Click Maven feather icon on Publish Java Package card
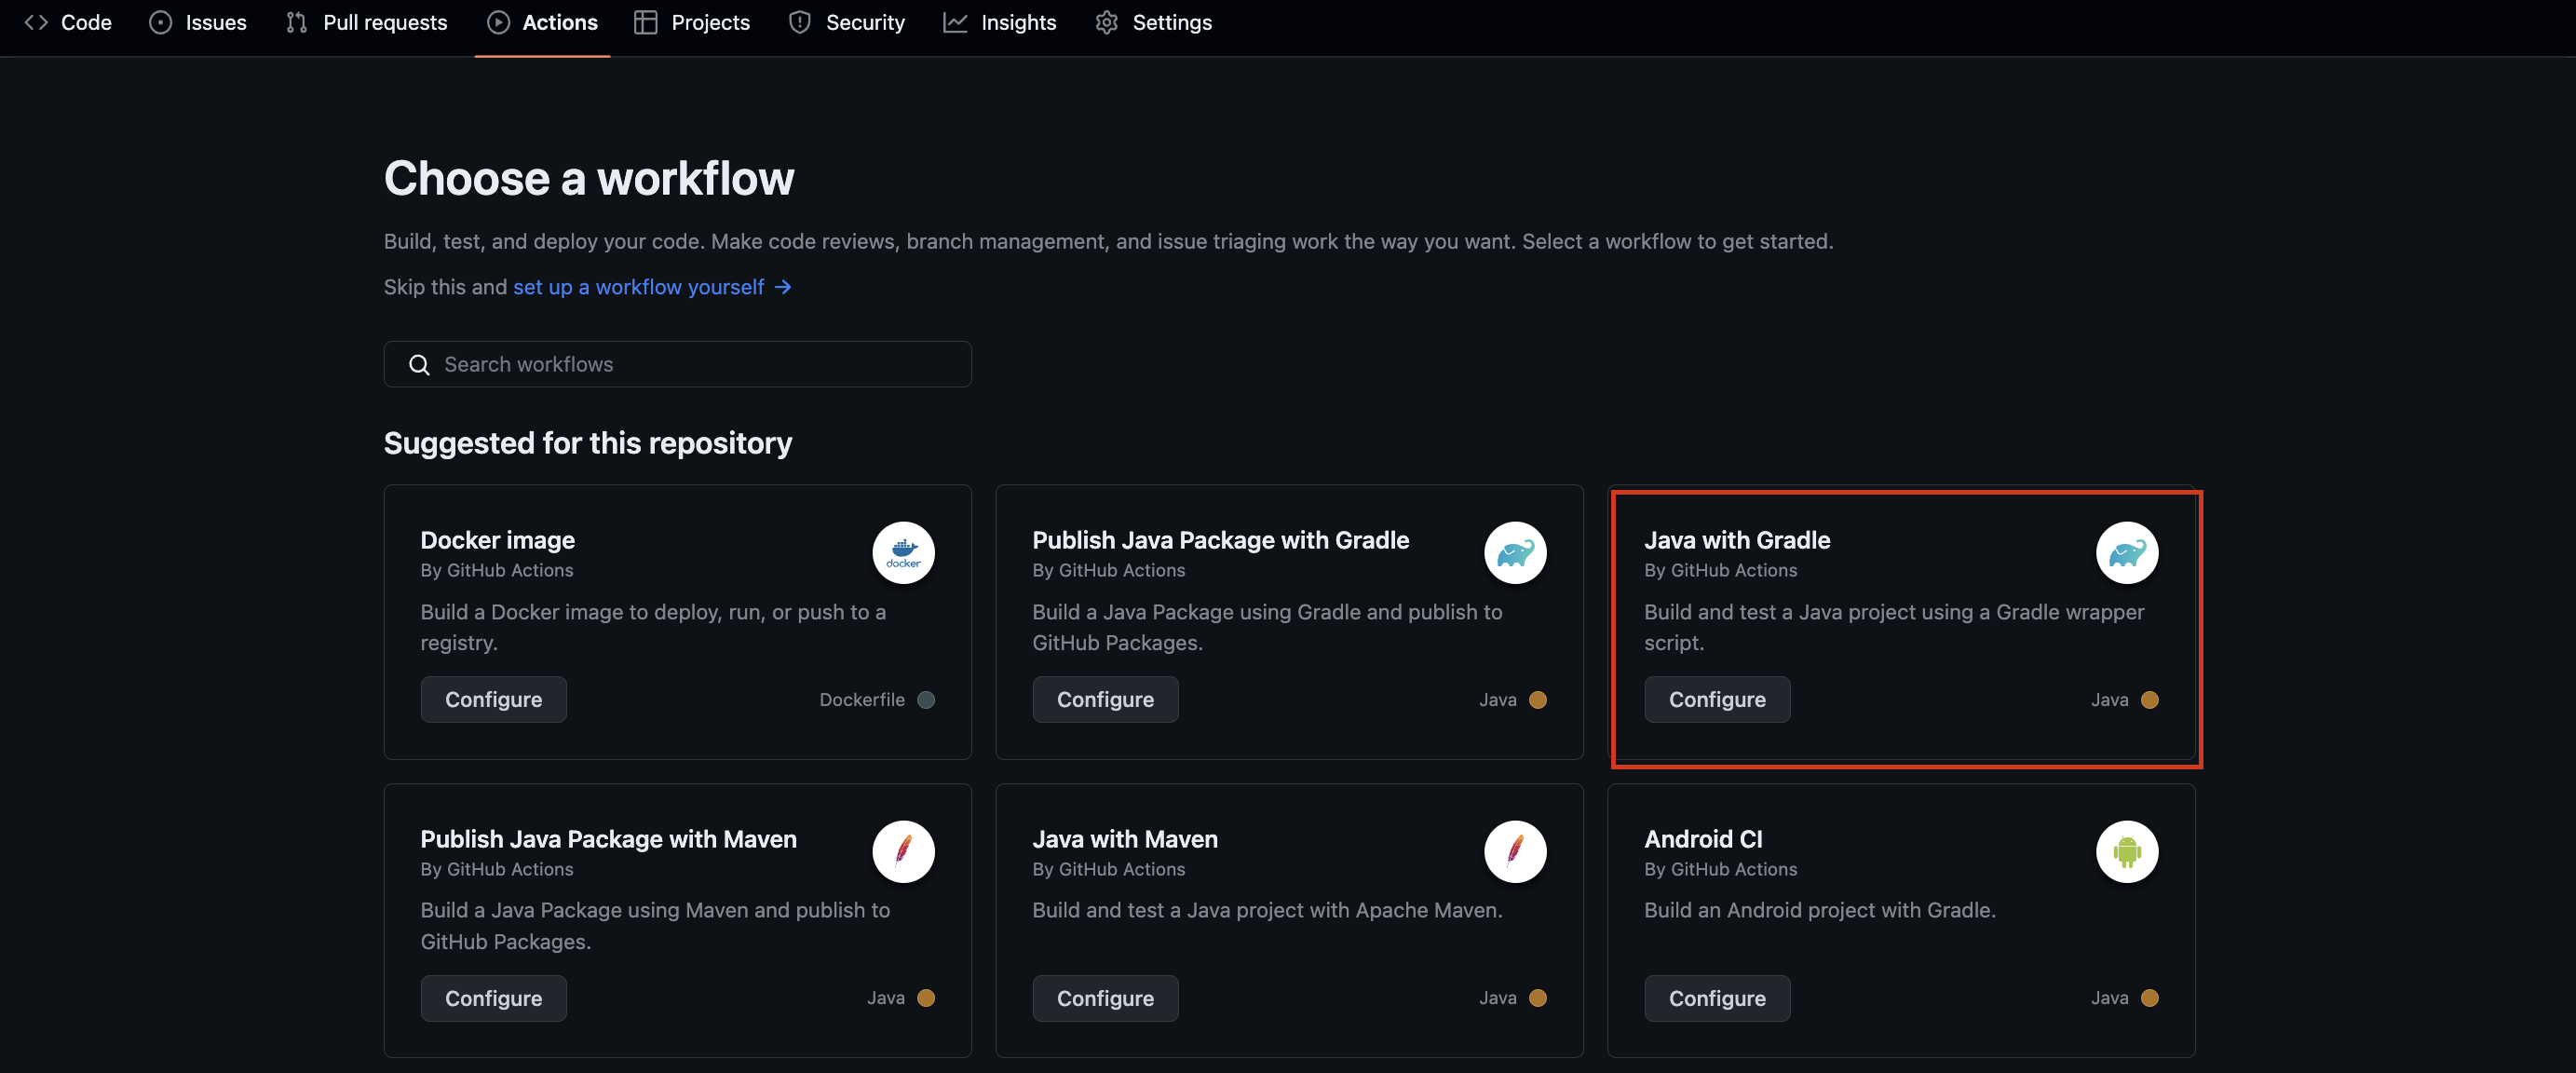 (903, 851)
